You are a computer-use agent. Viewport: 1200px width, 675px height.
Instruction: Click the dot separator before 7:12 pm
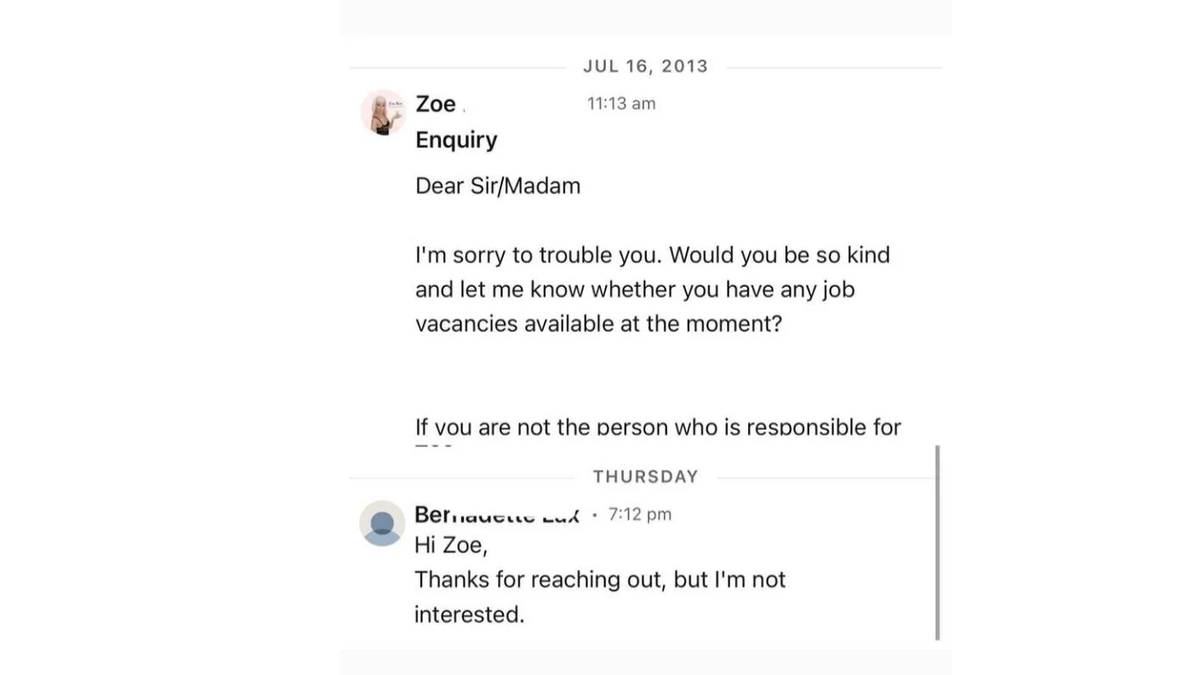tap(595, 515)
